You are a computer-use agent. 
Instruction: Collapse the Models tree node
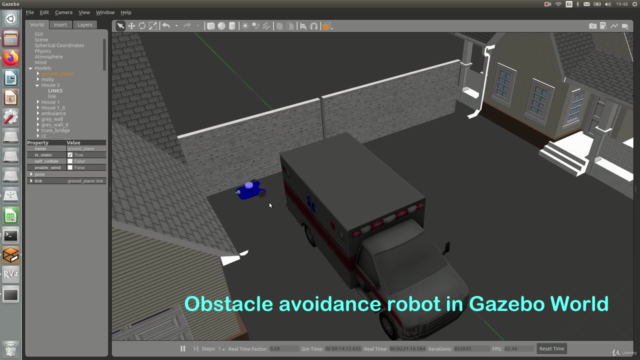point(31,68)
